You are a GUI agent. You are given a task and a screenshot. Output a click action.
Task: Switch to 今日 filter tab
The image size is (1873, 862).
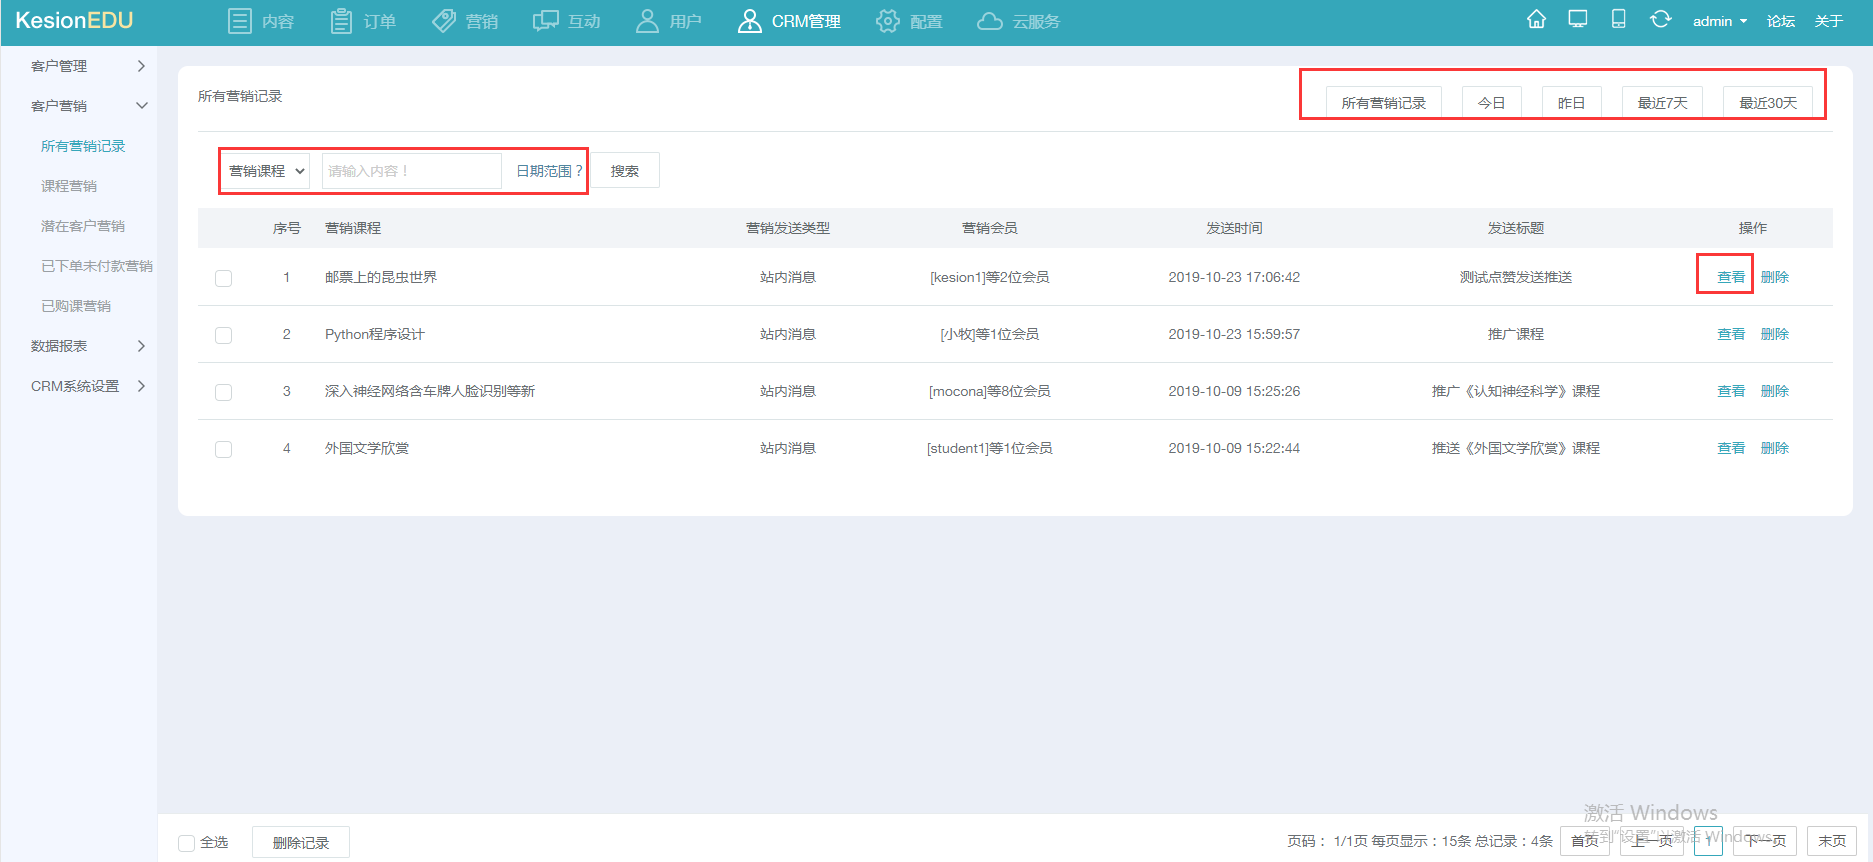click(1492, 103)
